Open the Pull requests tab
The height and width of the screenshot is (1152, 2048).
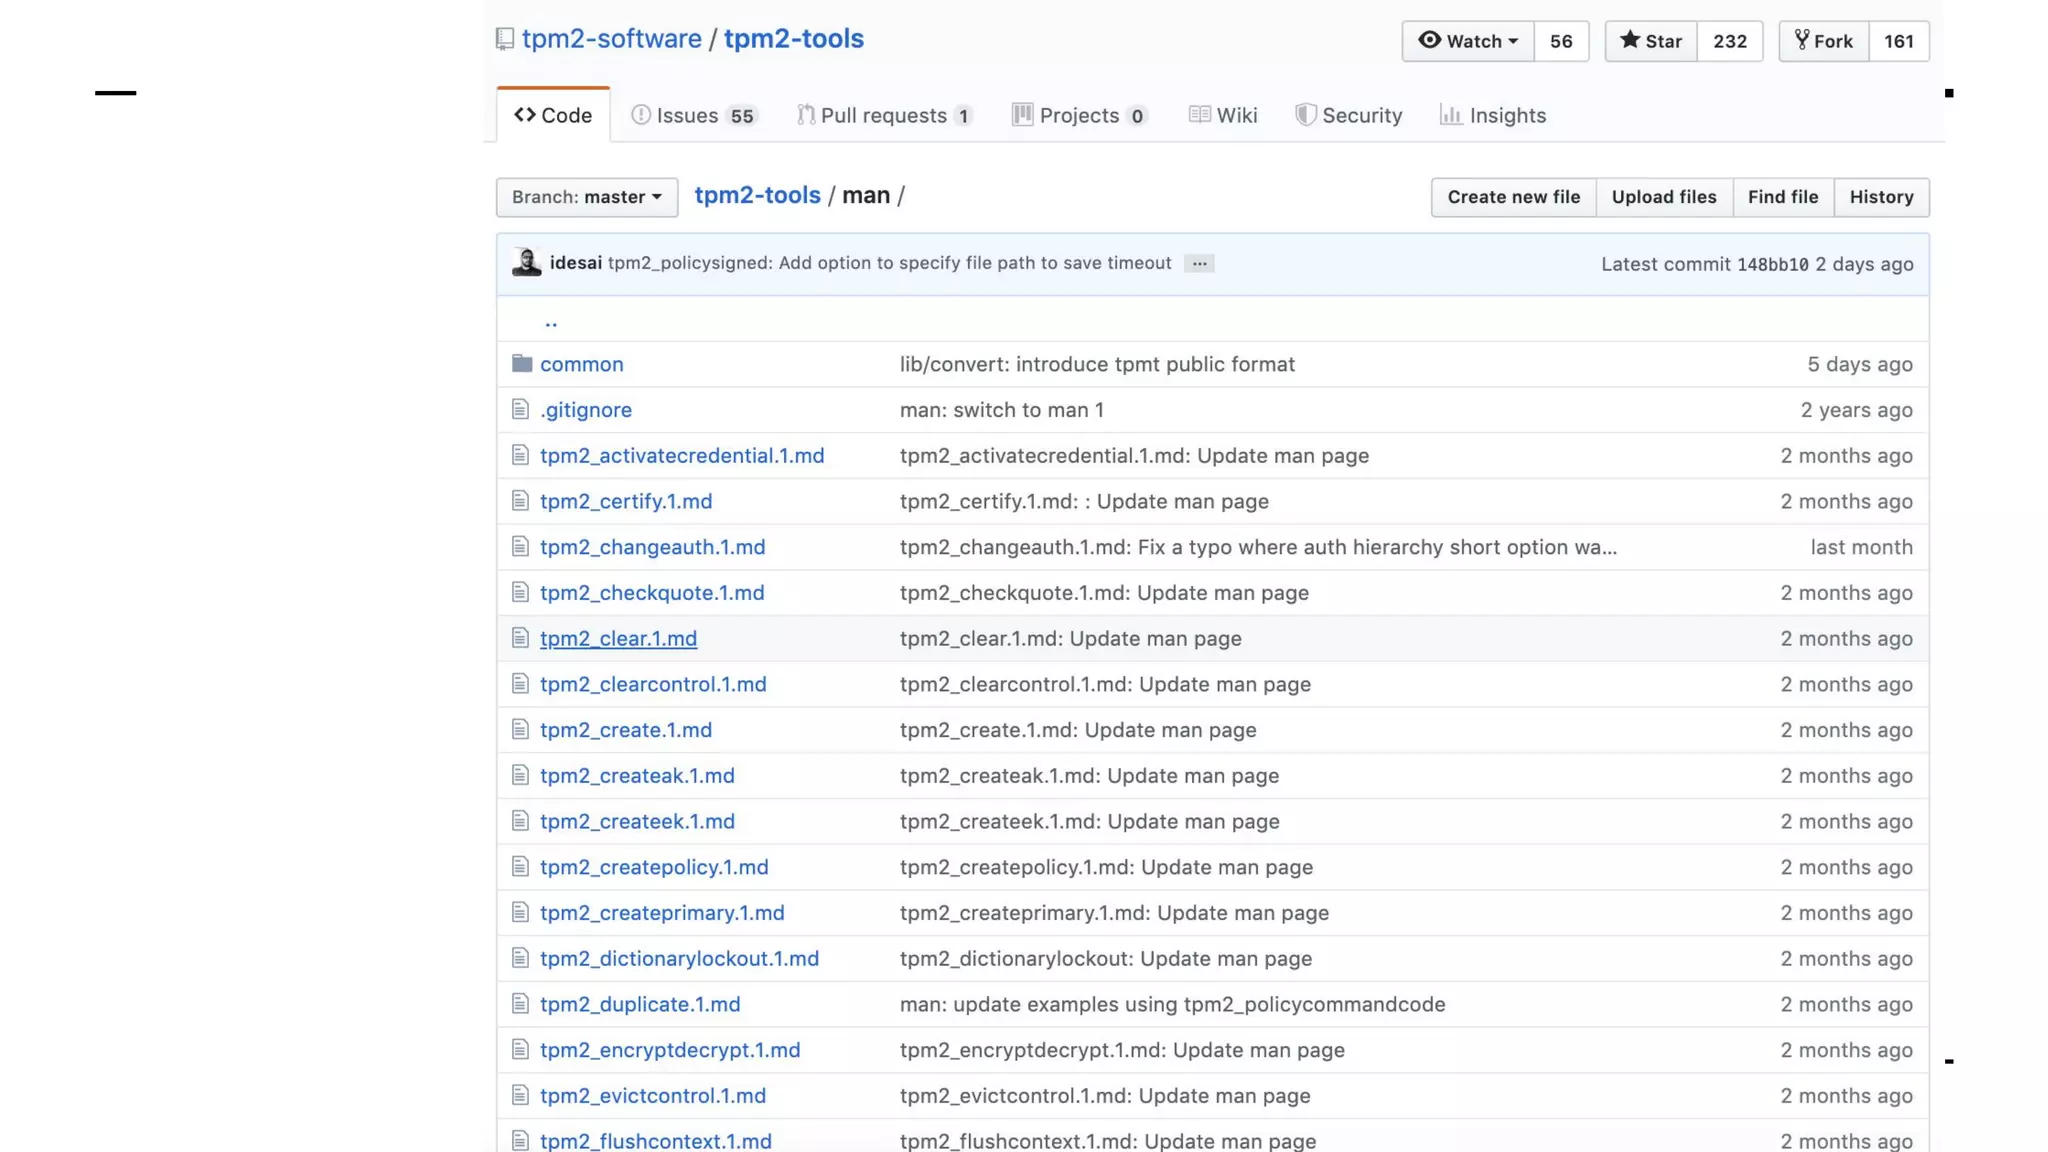coord(884,116)
